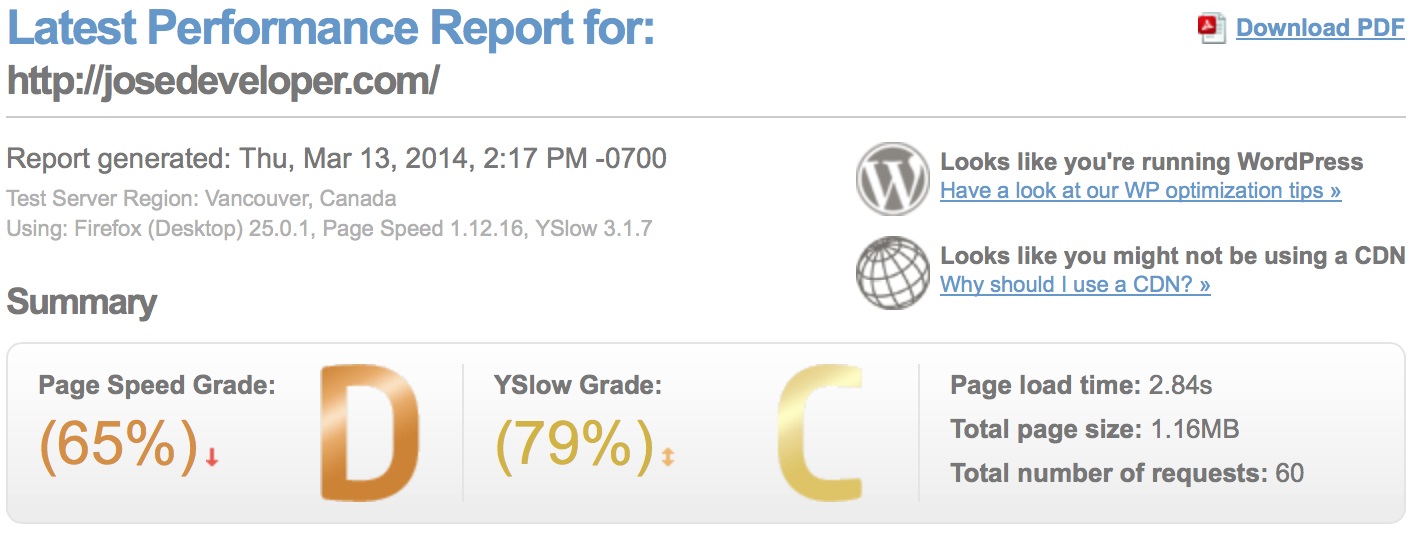1420x534 pixels.
Task: Click the orange up-down arrow beside 79%
Action: [668, 457]
